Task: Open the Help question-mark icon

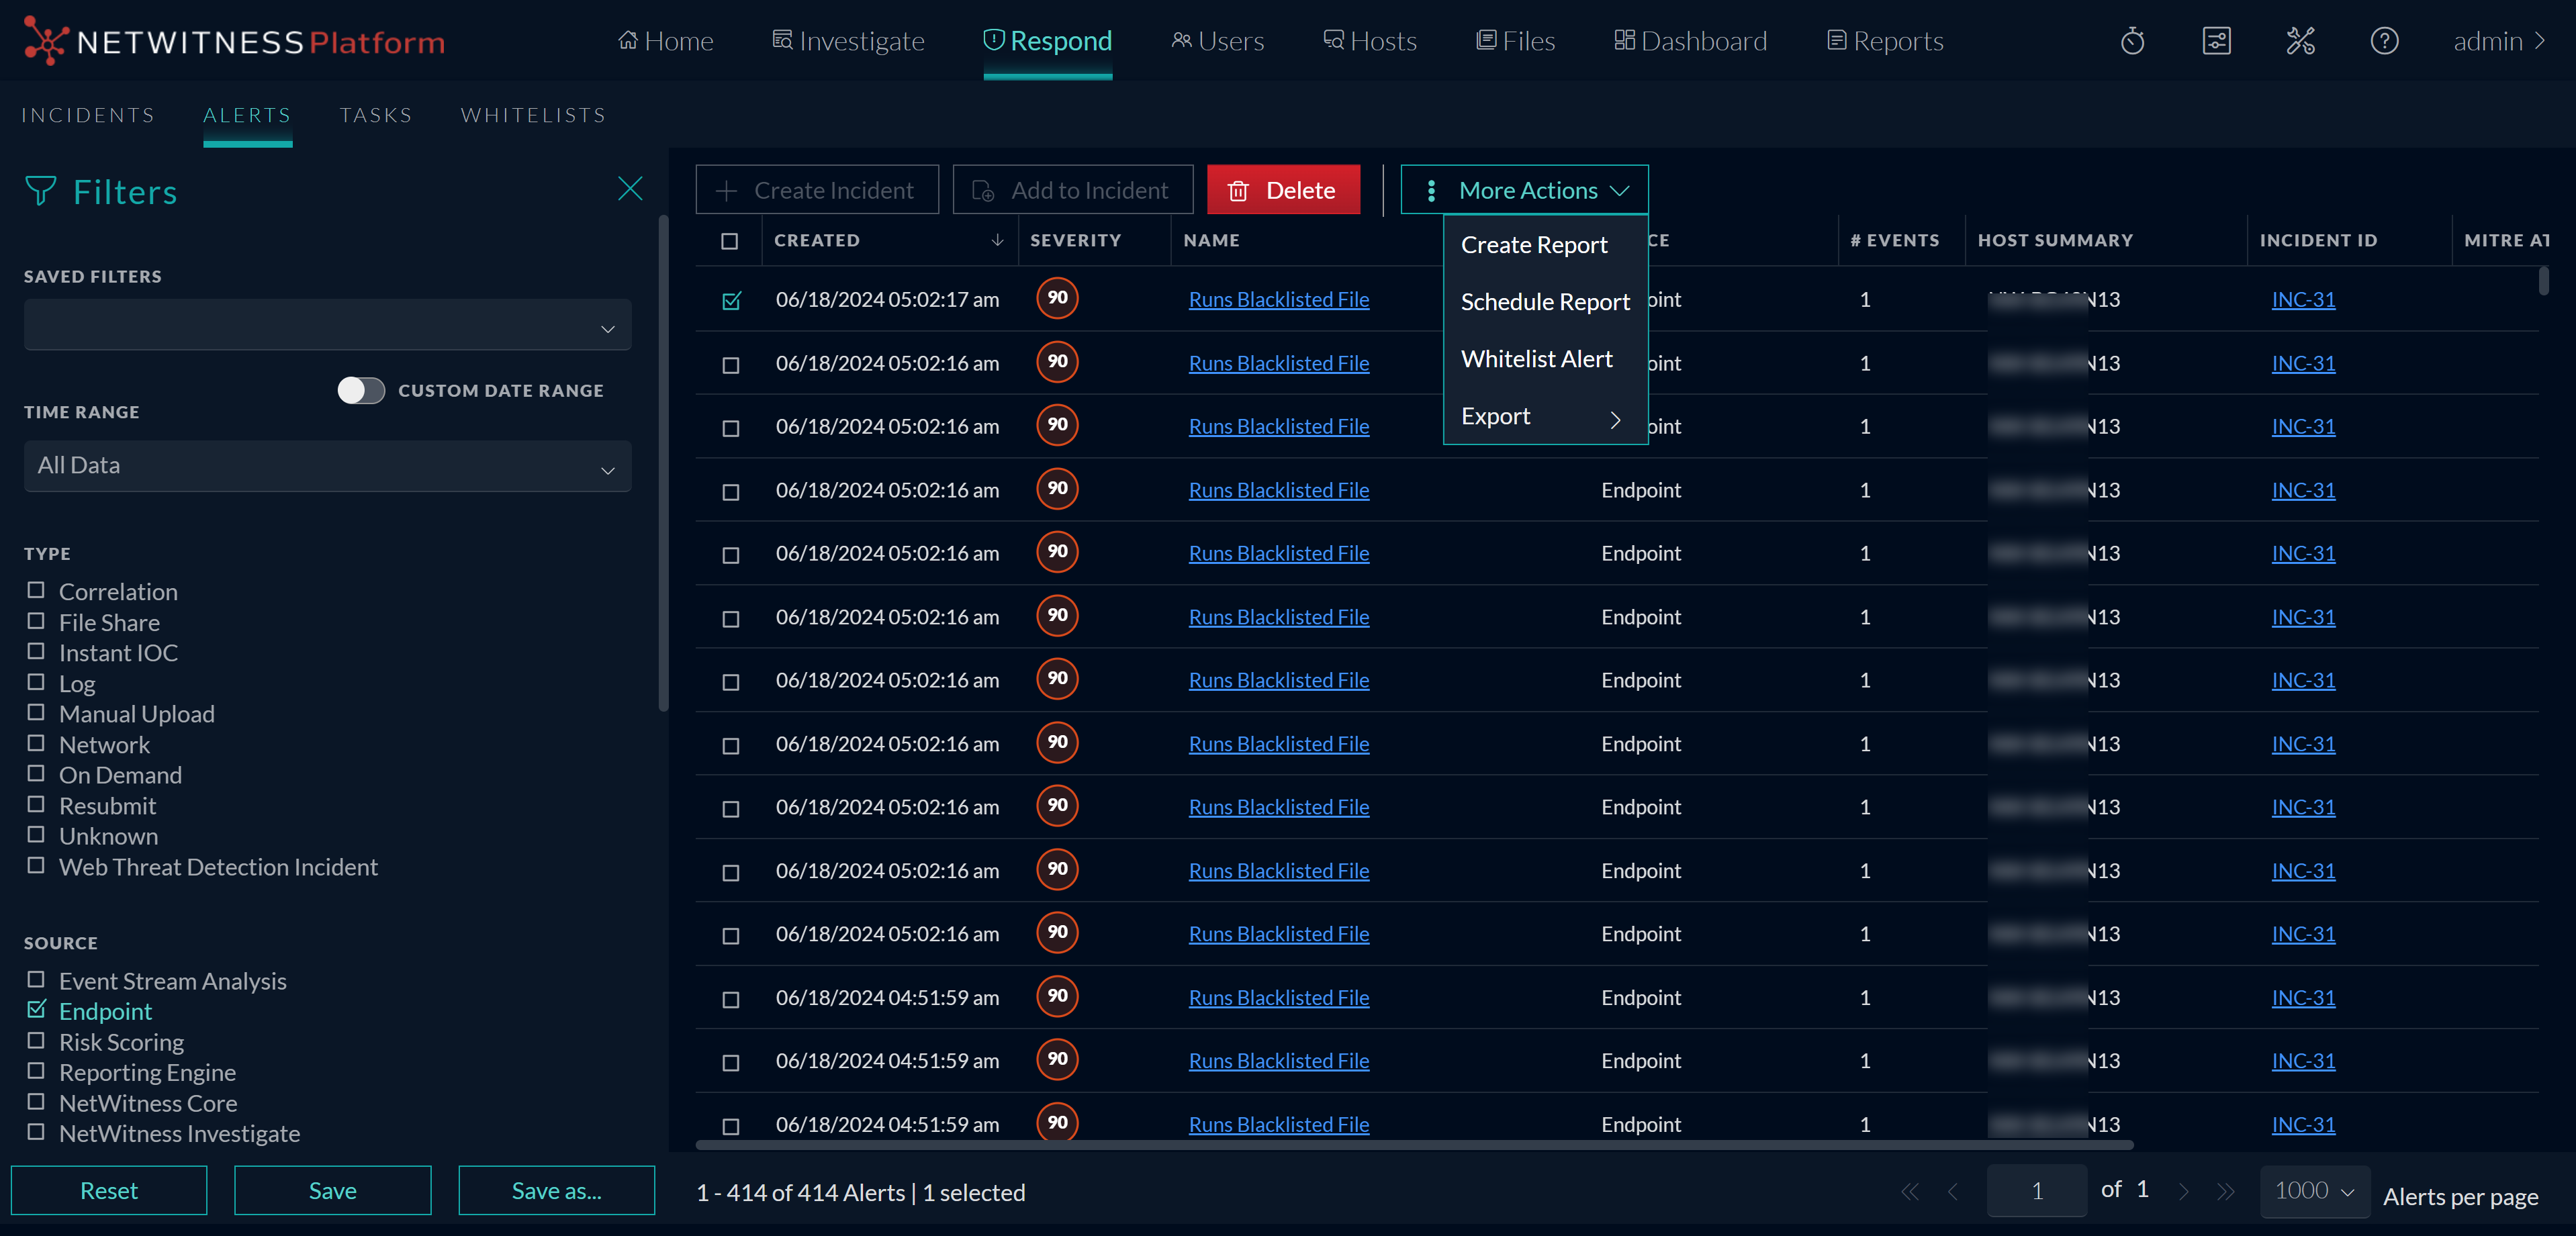Action: tap(2385, 41)
